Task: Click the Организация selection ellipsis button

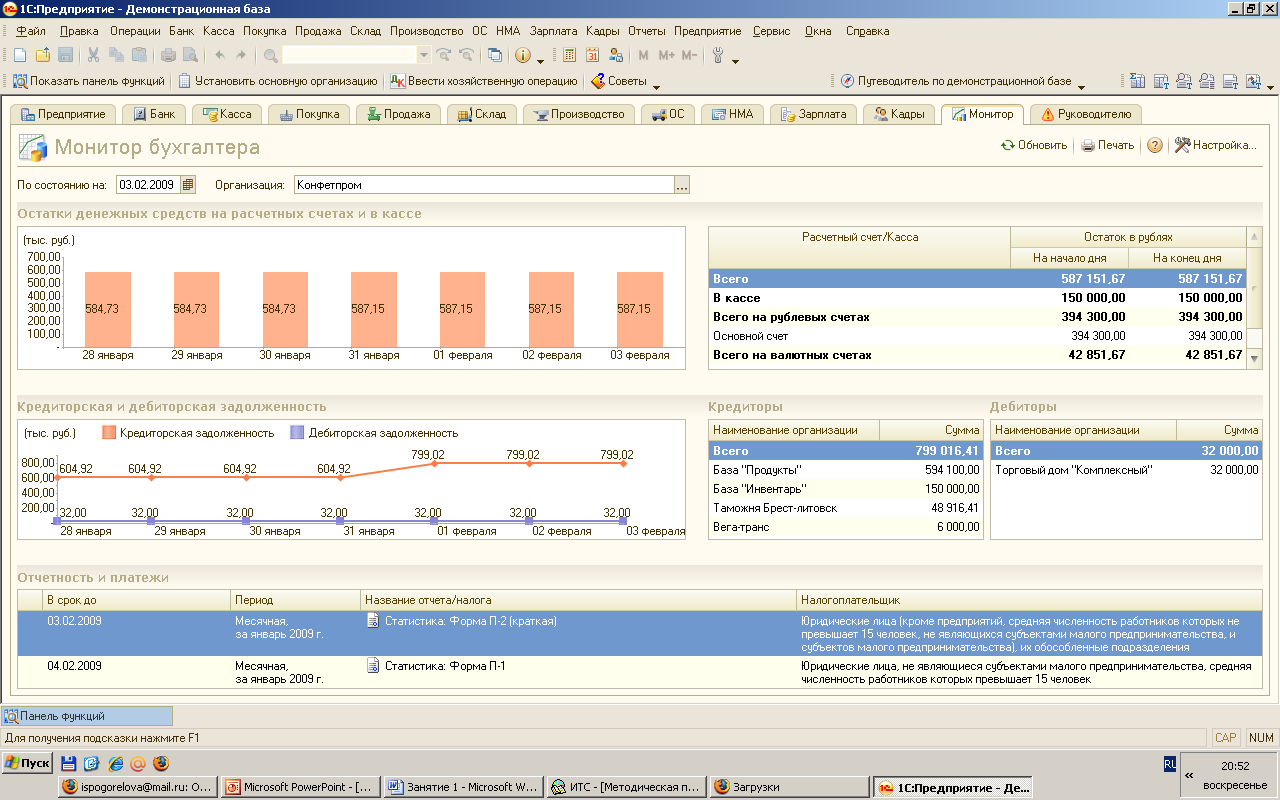Action: [682, 185]
